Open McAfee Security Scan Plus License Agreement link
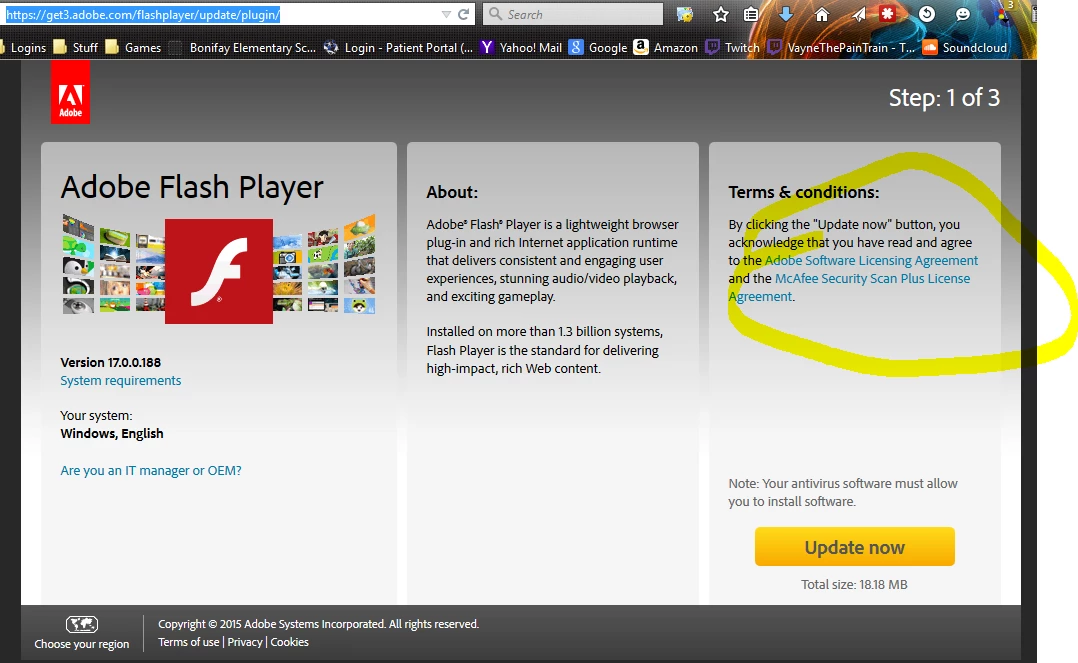Viewport: 1078px width, 663px height. coord(872,279)
